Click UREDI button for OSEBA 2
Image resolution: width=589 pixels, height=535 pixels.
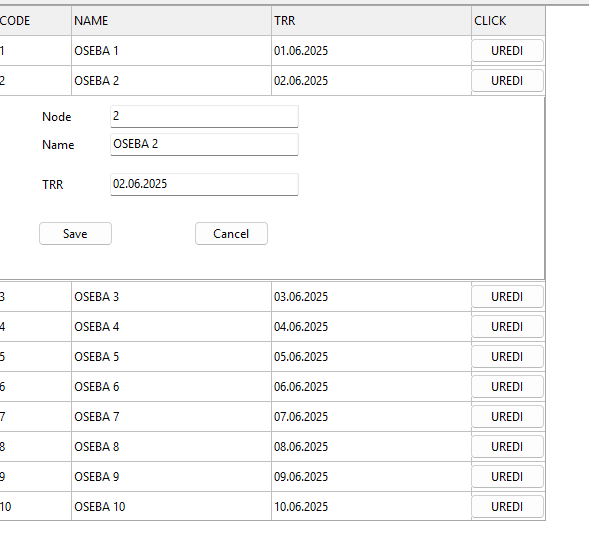coord(507,81)
